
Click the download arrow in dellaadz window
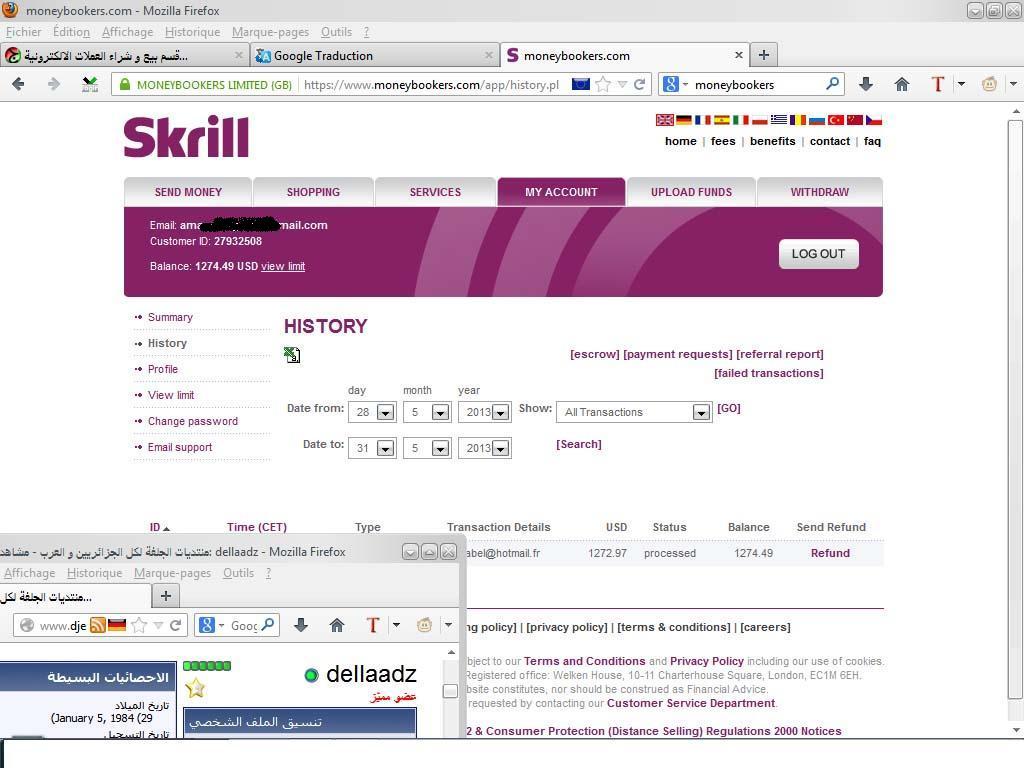(301, 626)
